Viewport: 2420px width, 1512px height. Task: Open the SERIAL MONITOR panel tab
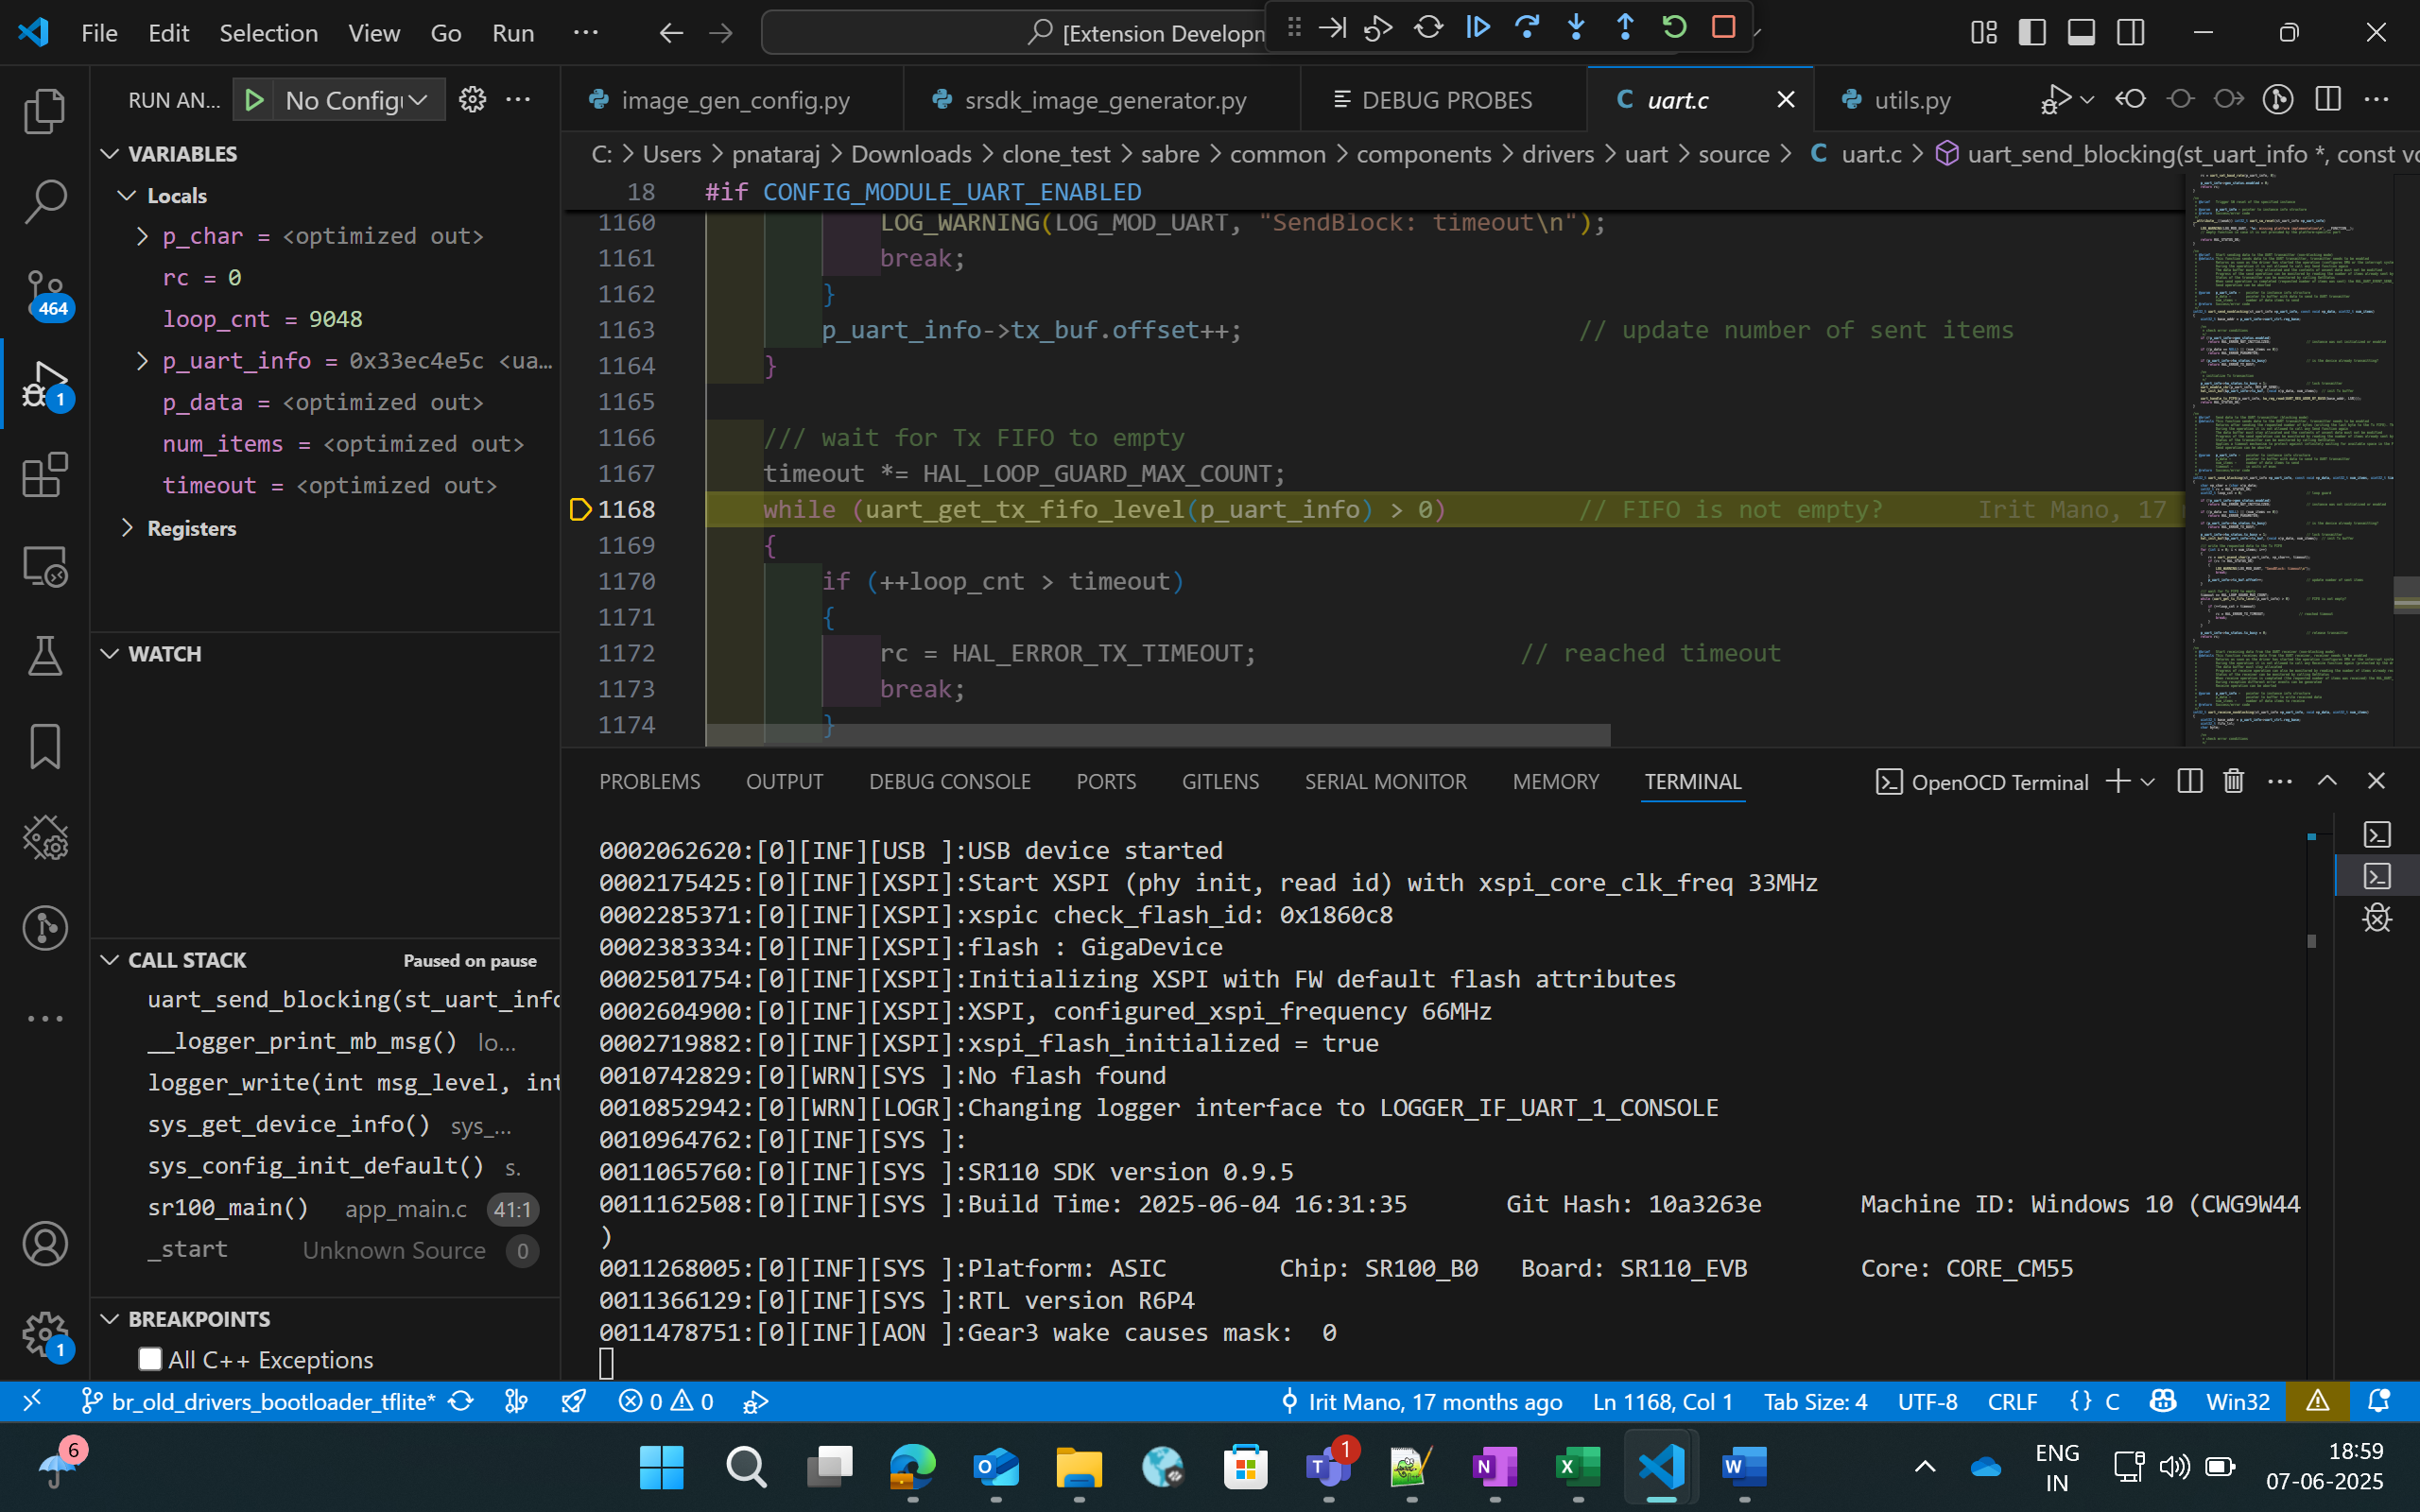[1386, 781]
